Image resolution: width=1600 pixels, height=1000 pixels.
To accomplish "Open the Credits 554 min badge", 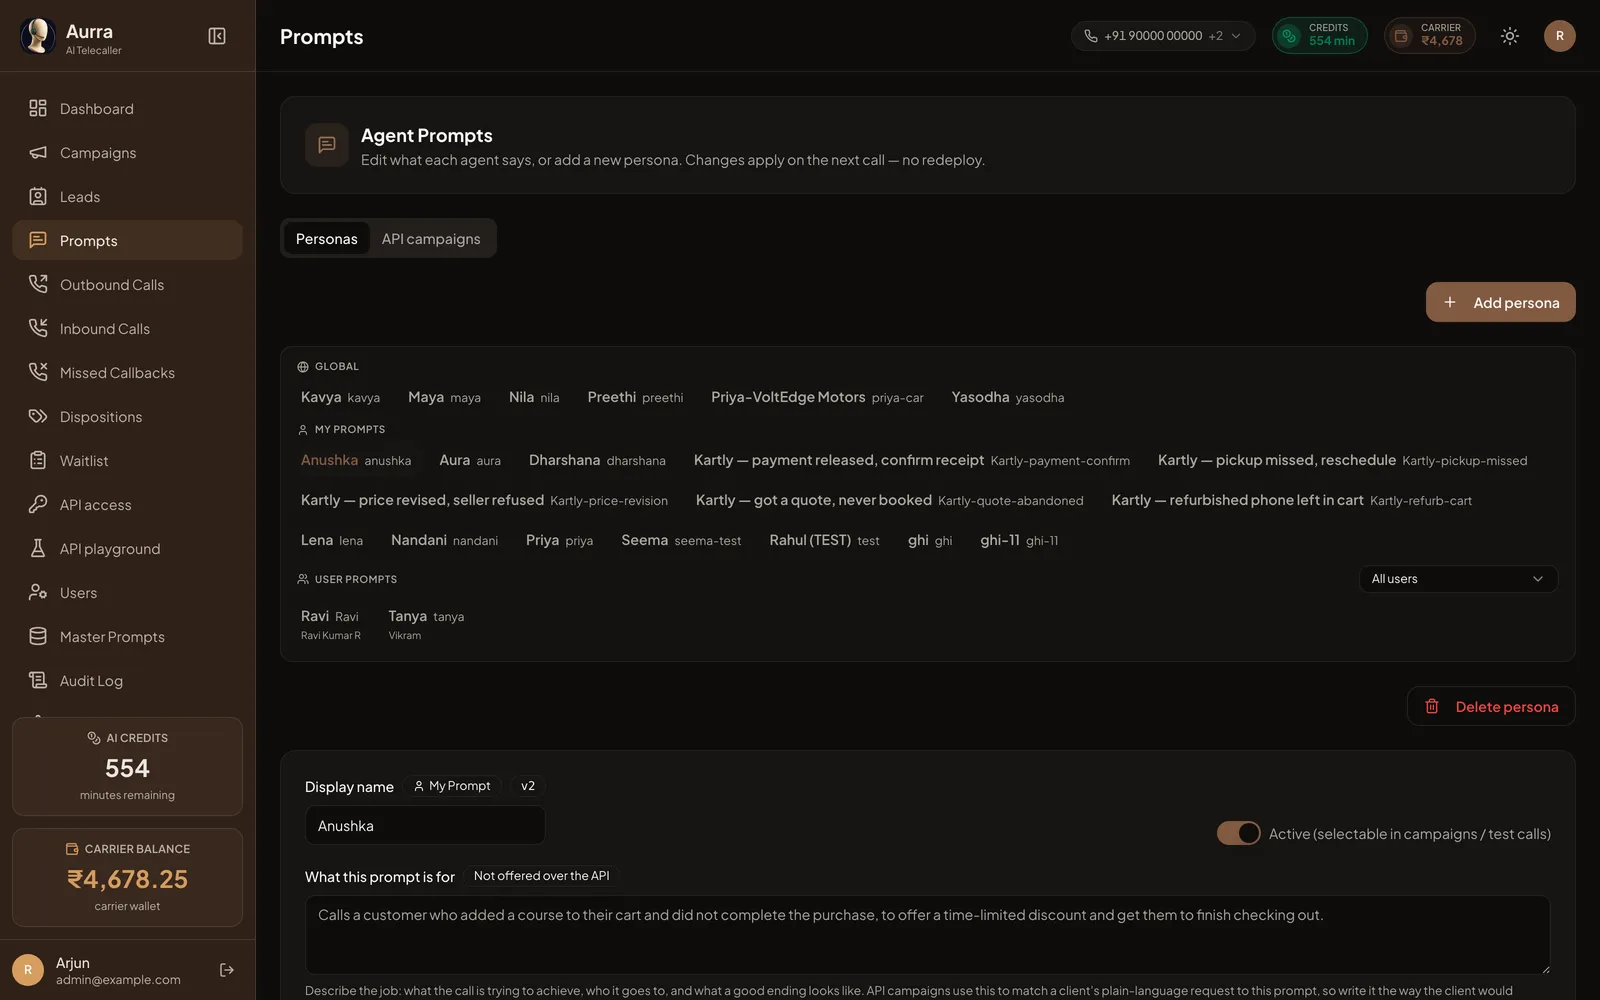I will (1320, 36).
